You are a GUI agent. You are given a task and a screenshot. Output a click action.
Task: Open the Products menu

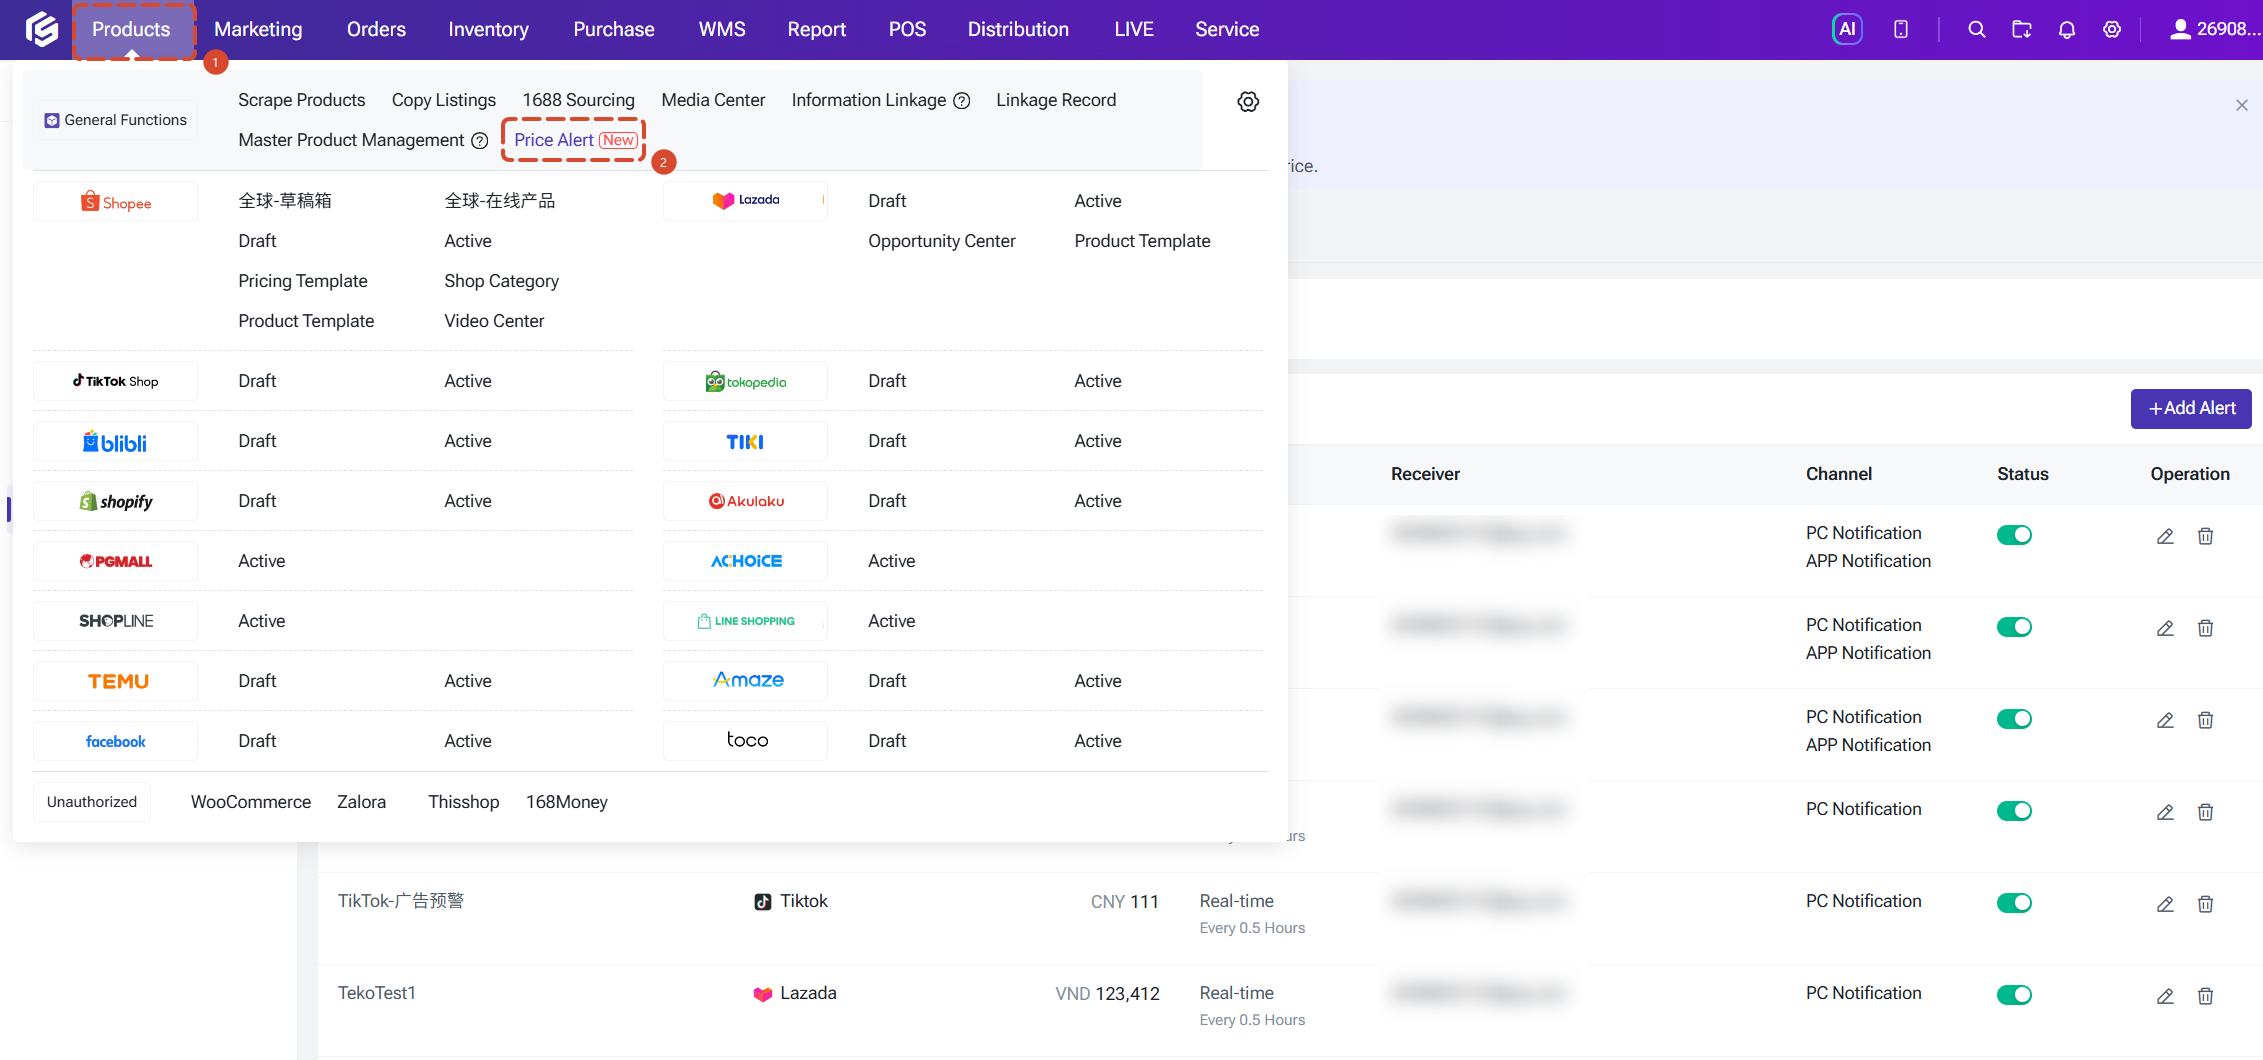click(131, 29)
